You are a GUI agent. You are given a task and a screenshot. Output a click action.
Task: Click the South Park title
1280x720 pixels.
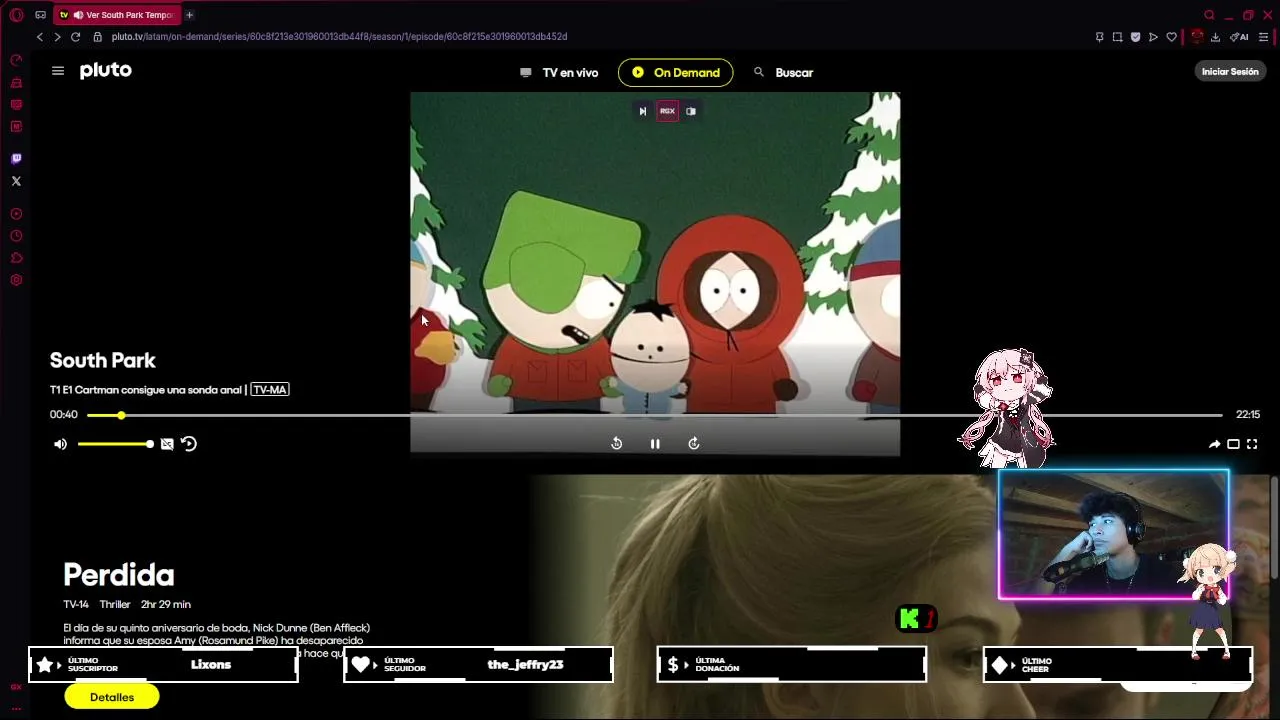coord(103,360)
